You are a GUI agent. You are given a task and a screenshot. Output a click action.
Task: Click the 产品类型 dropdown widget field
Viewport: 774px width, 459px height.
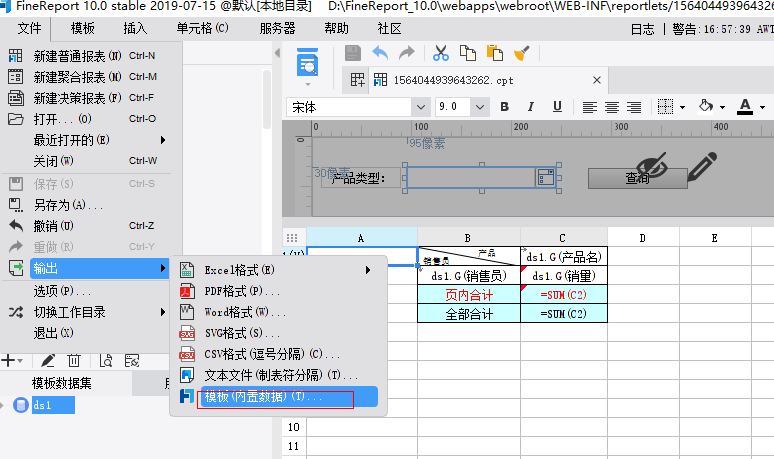click(481, 178)
